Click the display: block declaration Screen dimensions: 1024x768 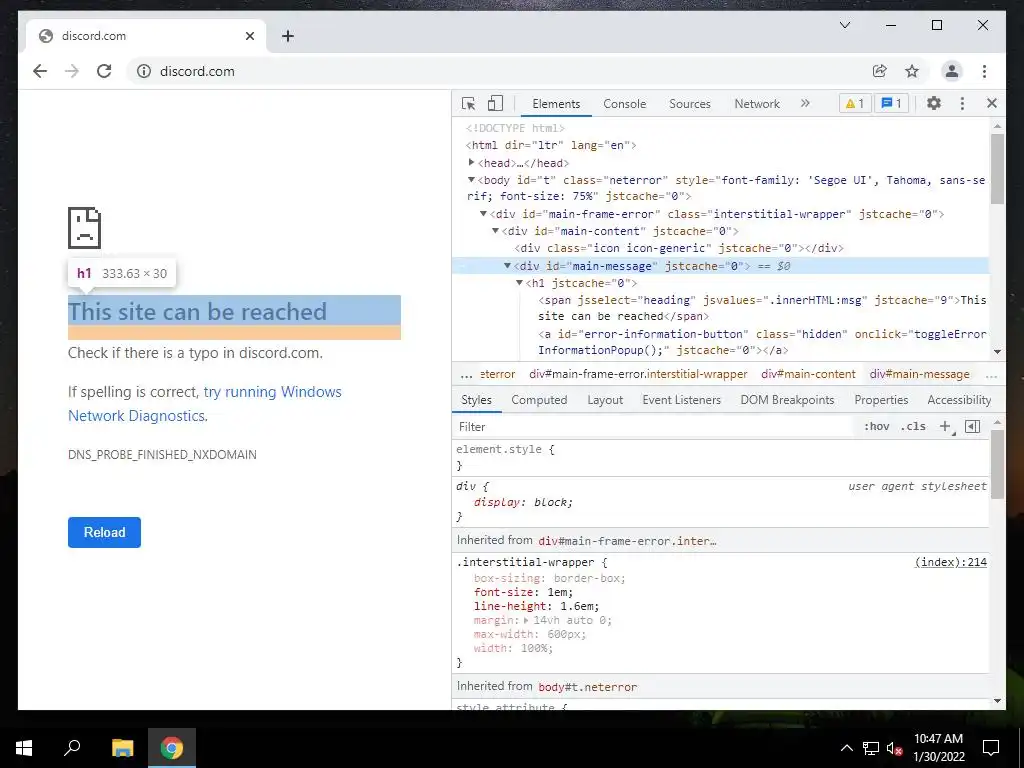523,502
